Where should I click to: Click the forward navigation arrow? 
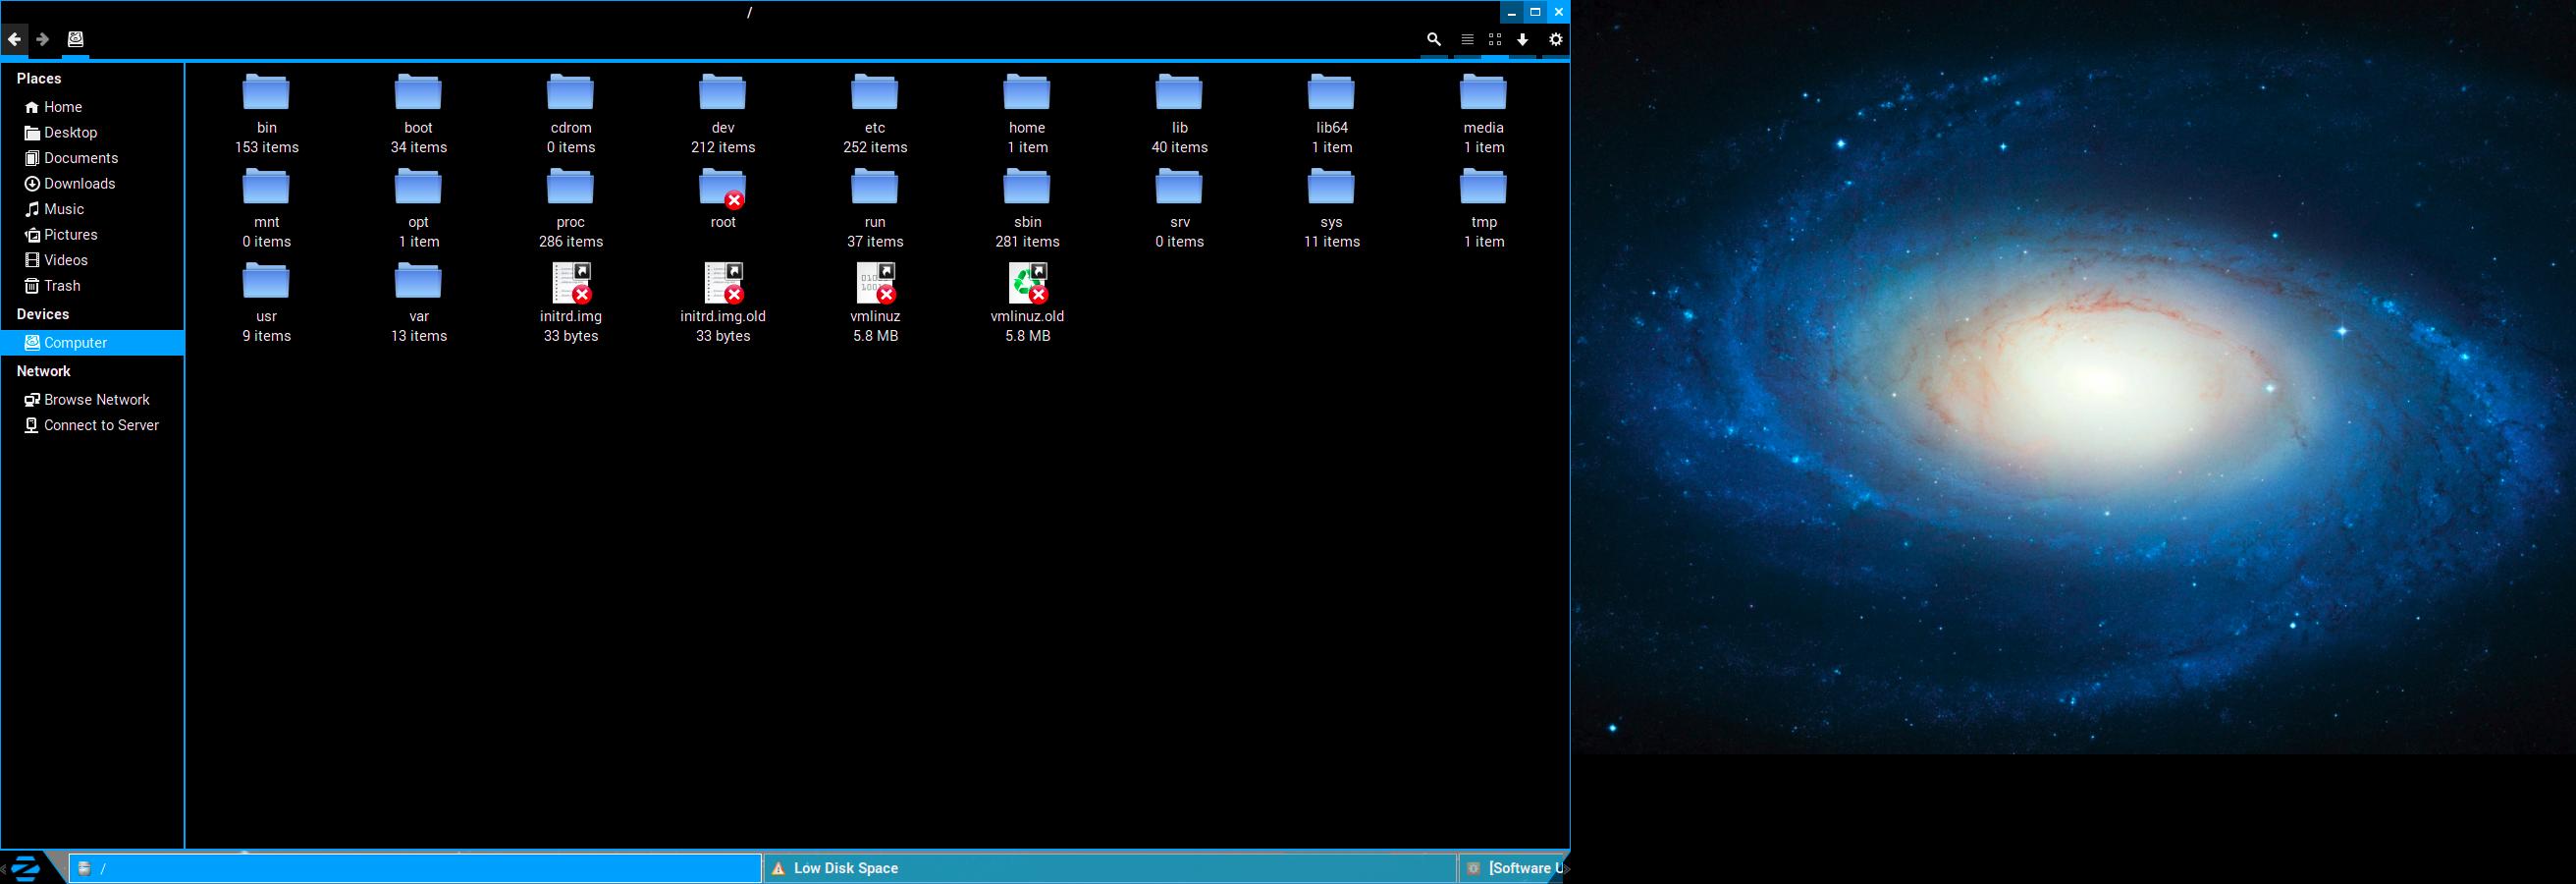pyautogui.click(x=43, y=39)
